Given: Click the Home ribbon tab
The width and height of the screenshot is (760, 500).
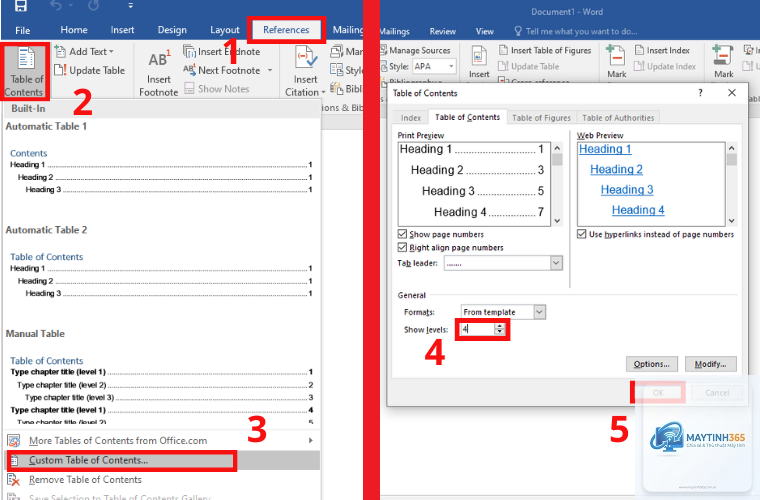Looking at the screenshot, I should click(74, 30).
